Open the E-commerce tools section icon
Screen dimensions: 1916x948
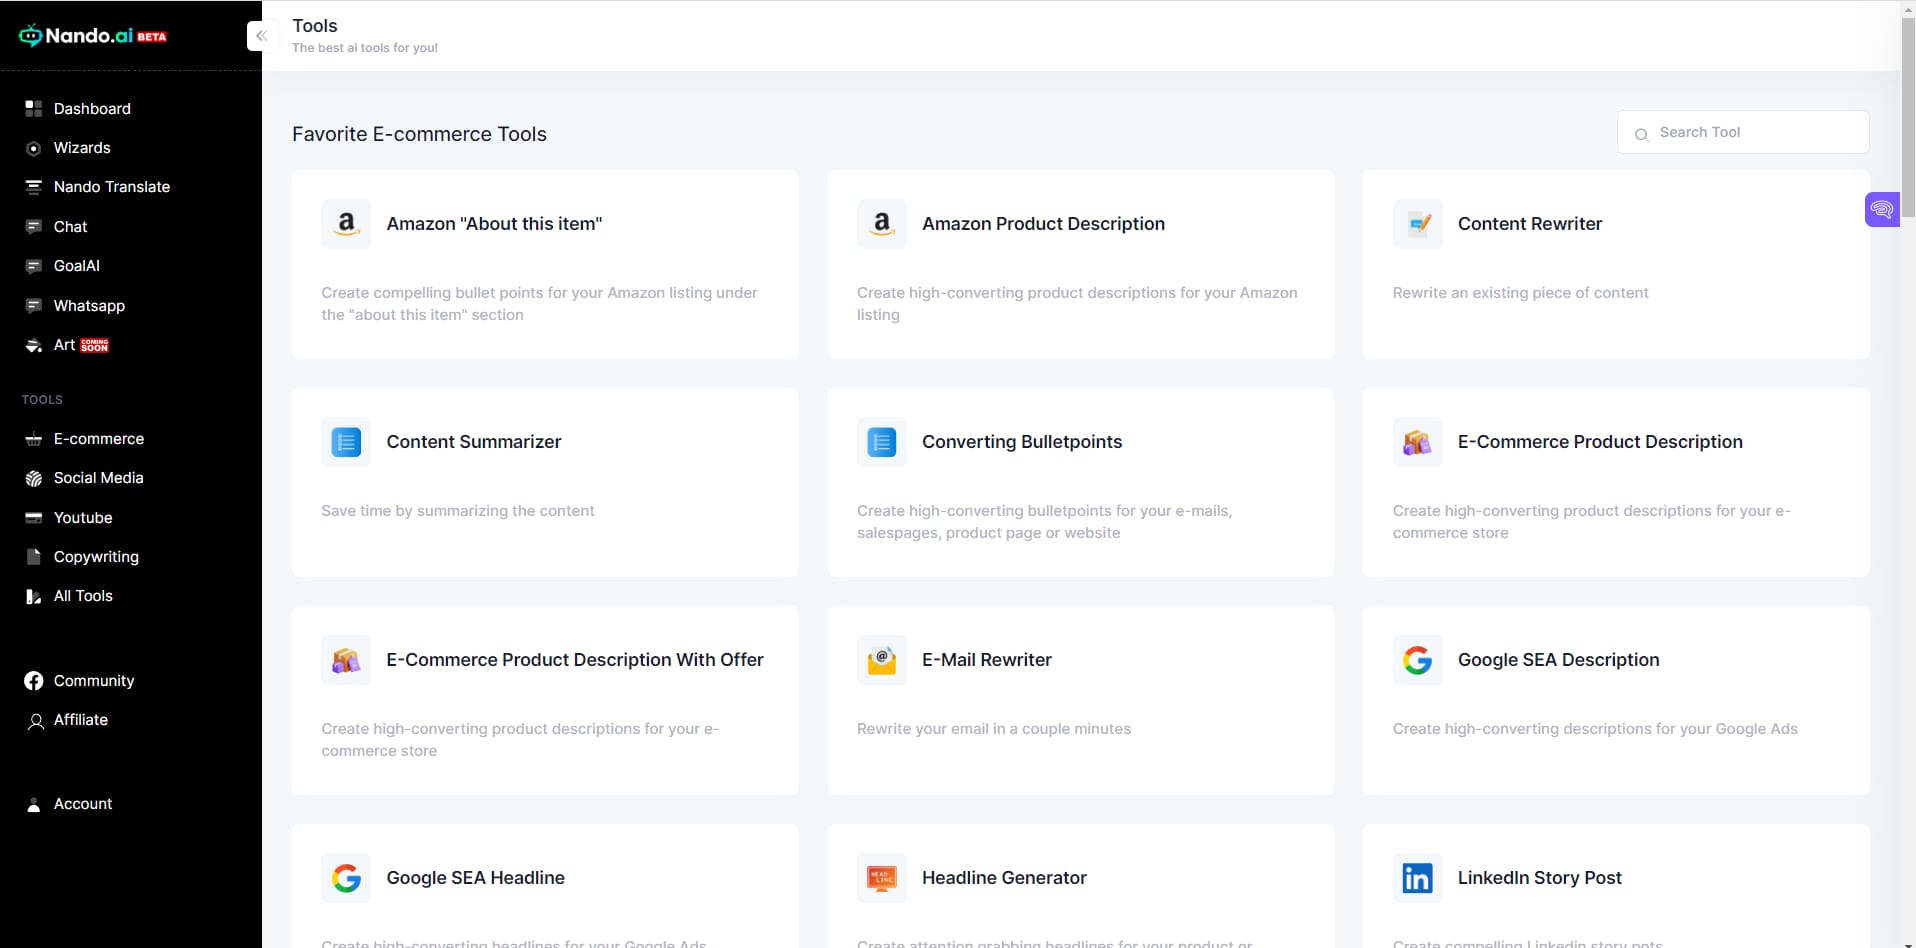click(33, 438)
